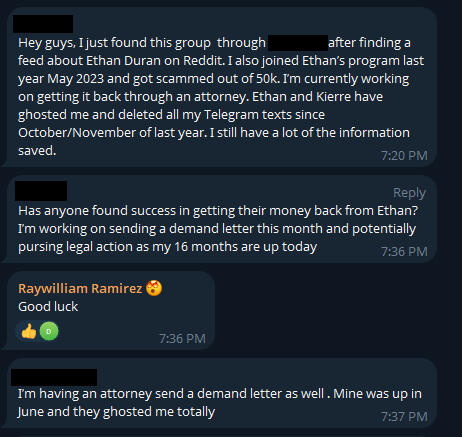462x437 pixels.
Task: Click the text "June and they ghosted me totally"
Action: click(x=116, y=412)
